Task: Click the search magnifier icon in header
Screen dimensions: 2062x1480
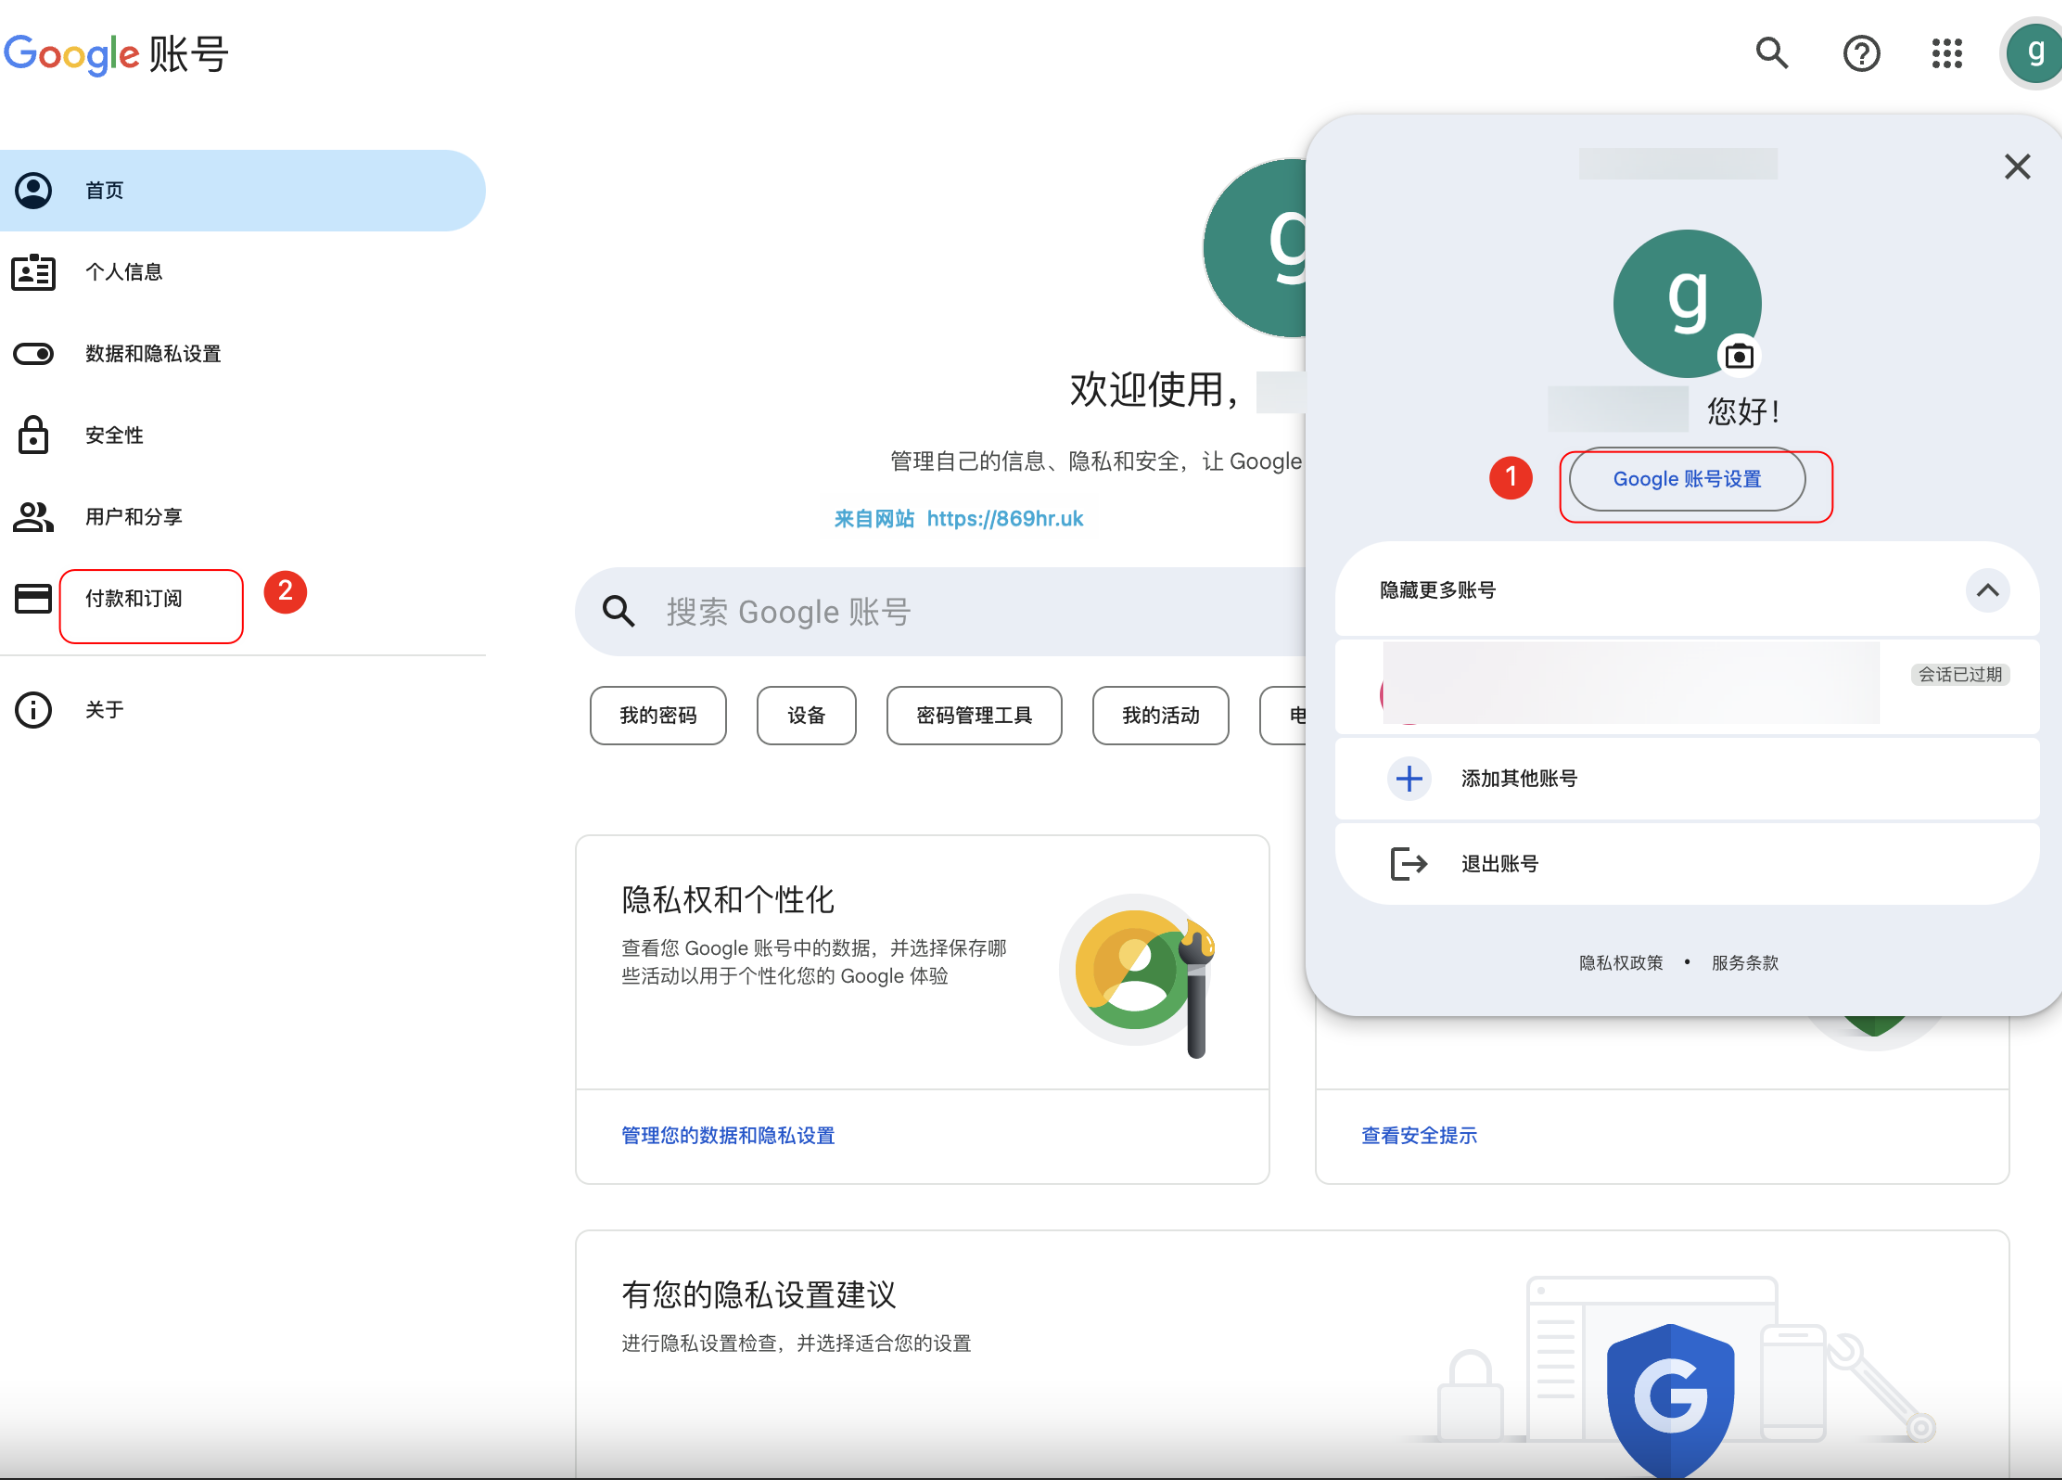Action: tap(1772, 53)
